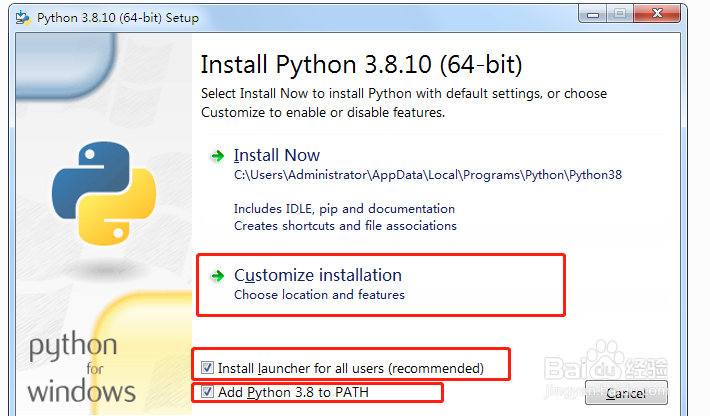The height and width of the screenshot is (416, 710).
Task: Toggle Install launcher for all users checkbox
Action: tap(207, 368)
